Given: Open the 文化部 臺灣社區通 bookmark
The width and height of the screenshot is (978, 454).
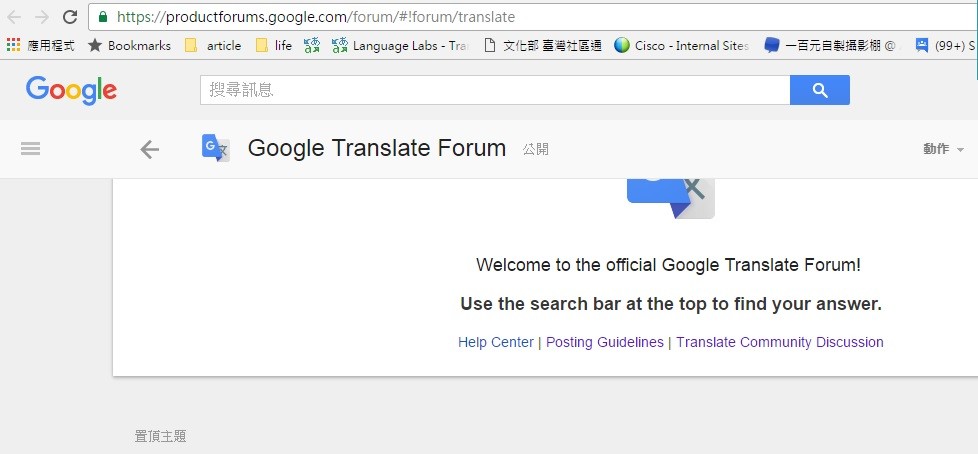Looking at the screenshot, I should tap(543, 46).
